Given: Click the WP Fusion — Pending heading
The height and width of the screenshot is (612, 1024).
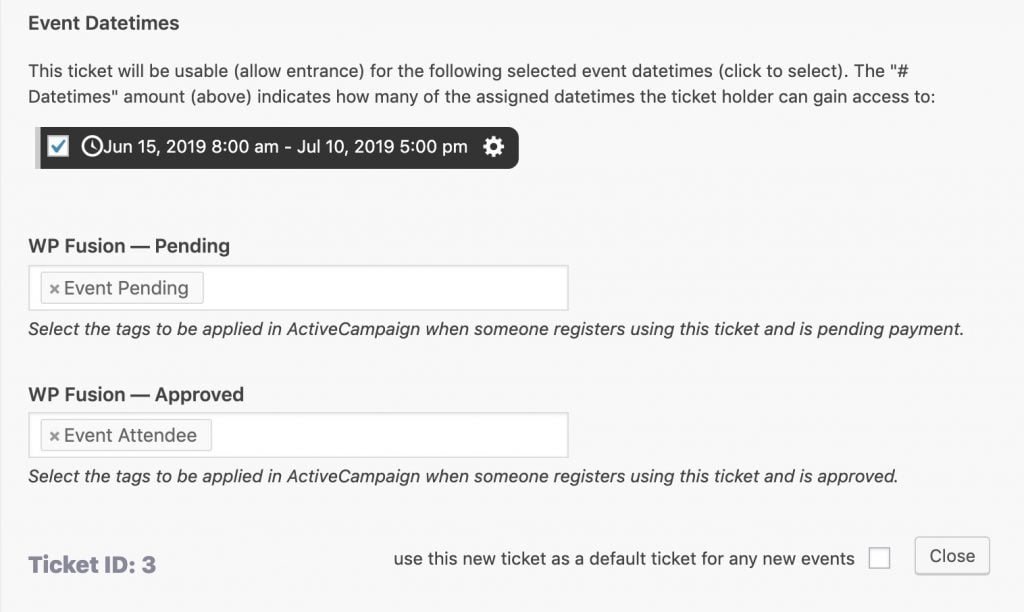Looking at the screenshot, I should click(x=129, y=246).
